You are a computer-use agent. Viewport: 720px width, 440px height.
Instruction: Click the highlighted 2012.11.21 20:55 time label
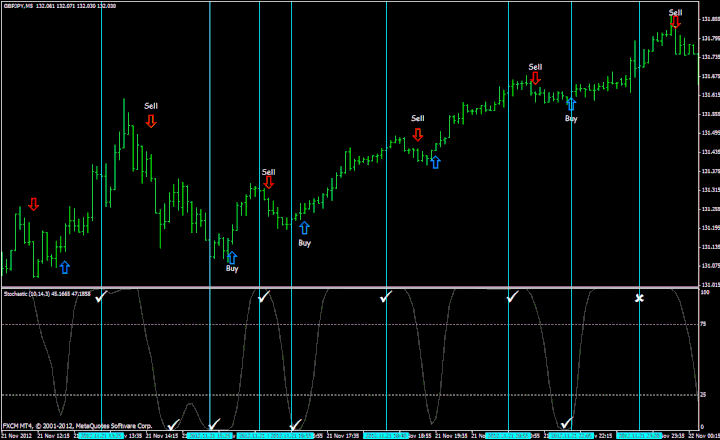coord(508,435)
